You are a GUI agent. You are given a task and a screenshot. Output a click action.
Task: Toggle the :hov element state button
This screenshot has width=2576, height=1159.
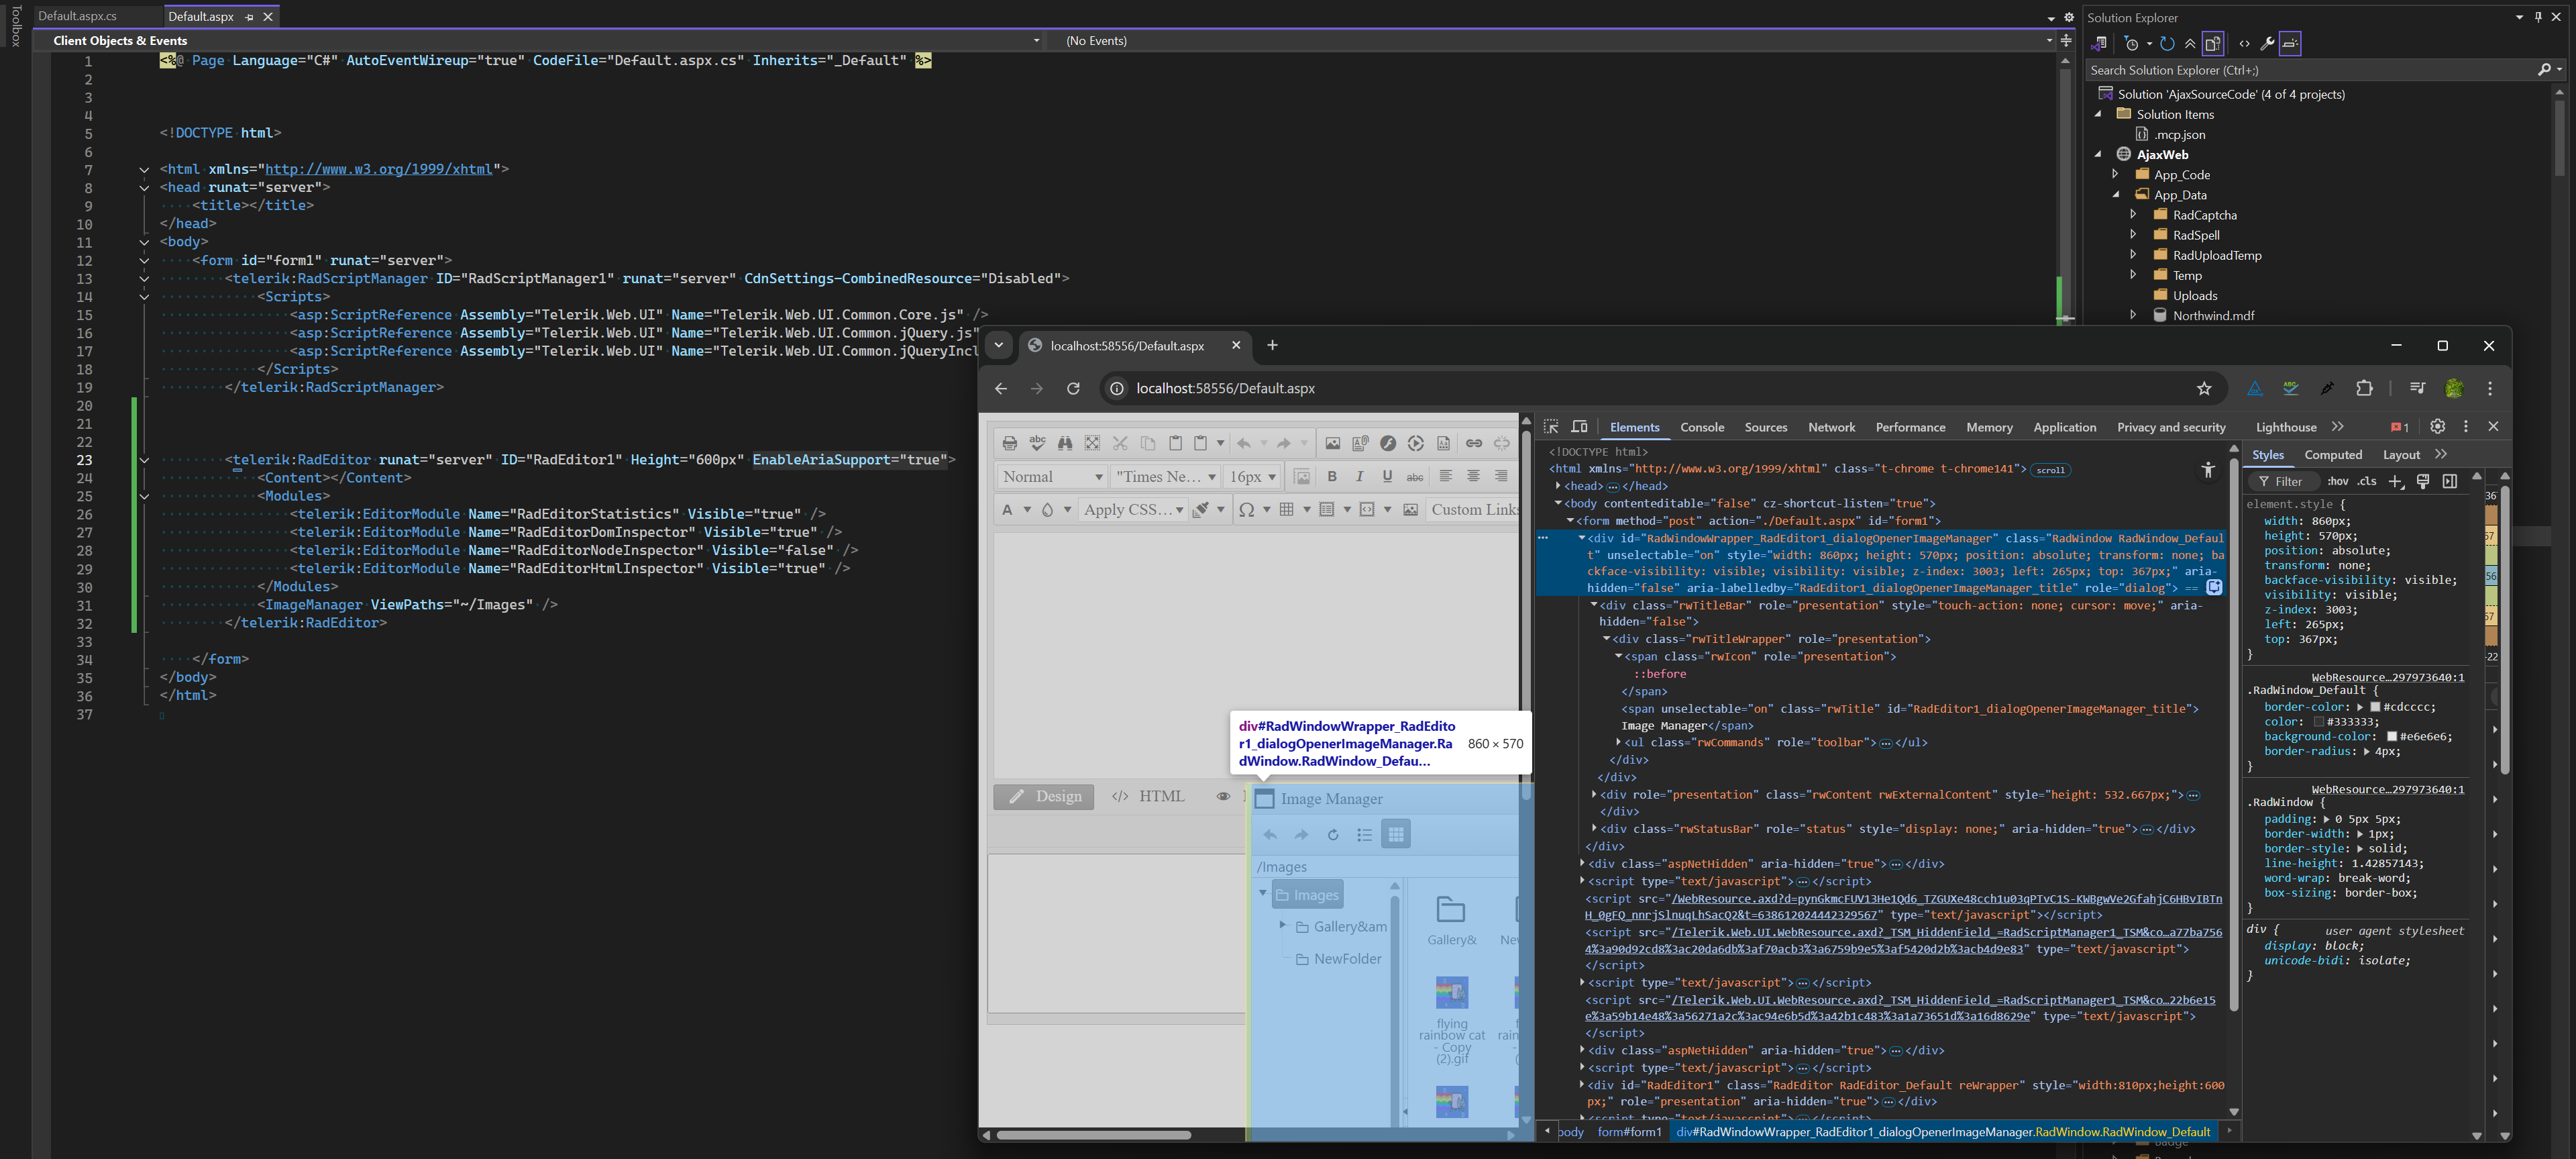(x=2337, y=481)
